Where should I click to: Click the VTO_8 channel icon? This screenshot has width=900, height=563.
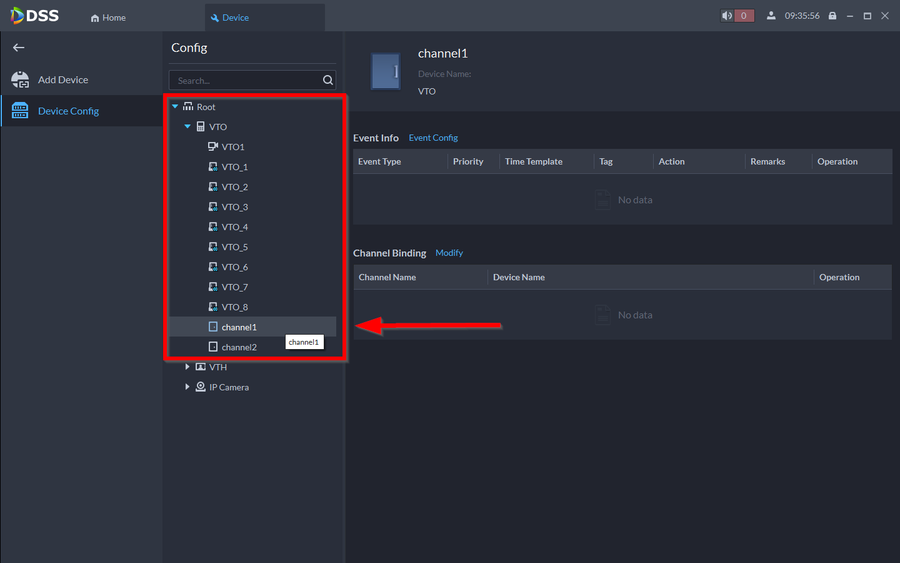pos(213,307)
